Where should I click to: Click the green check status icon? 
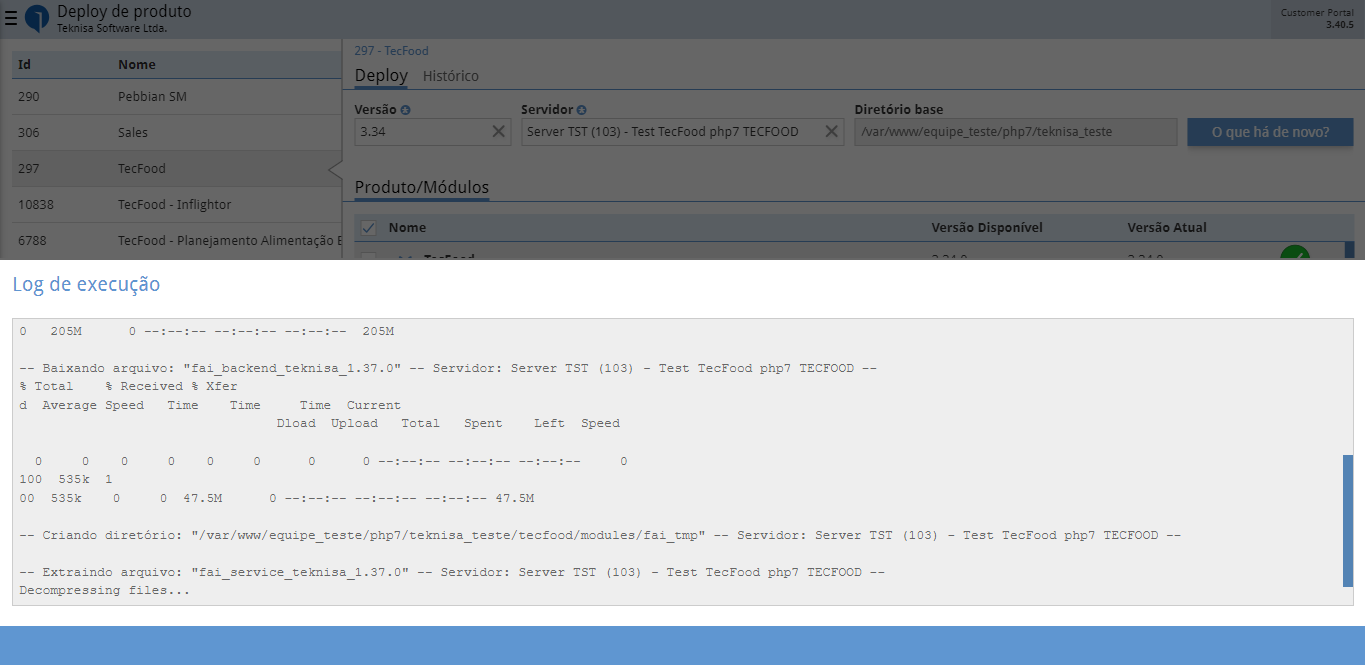click(1295, 253)
